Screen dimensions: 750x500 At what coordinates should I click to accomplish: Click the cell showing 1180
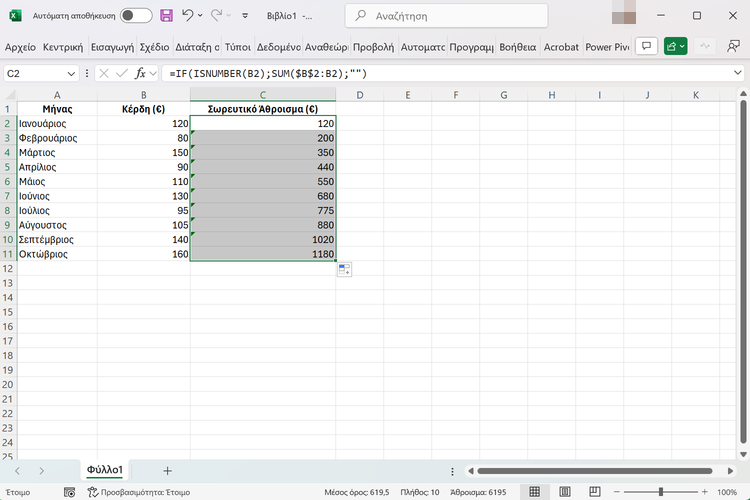coord(263,254)
